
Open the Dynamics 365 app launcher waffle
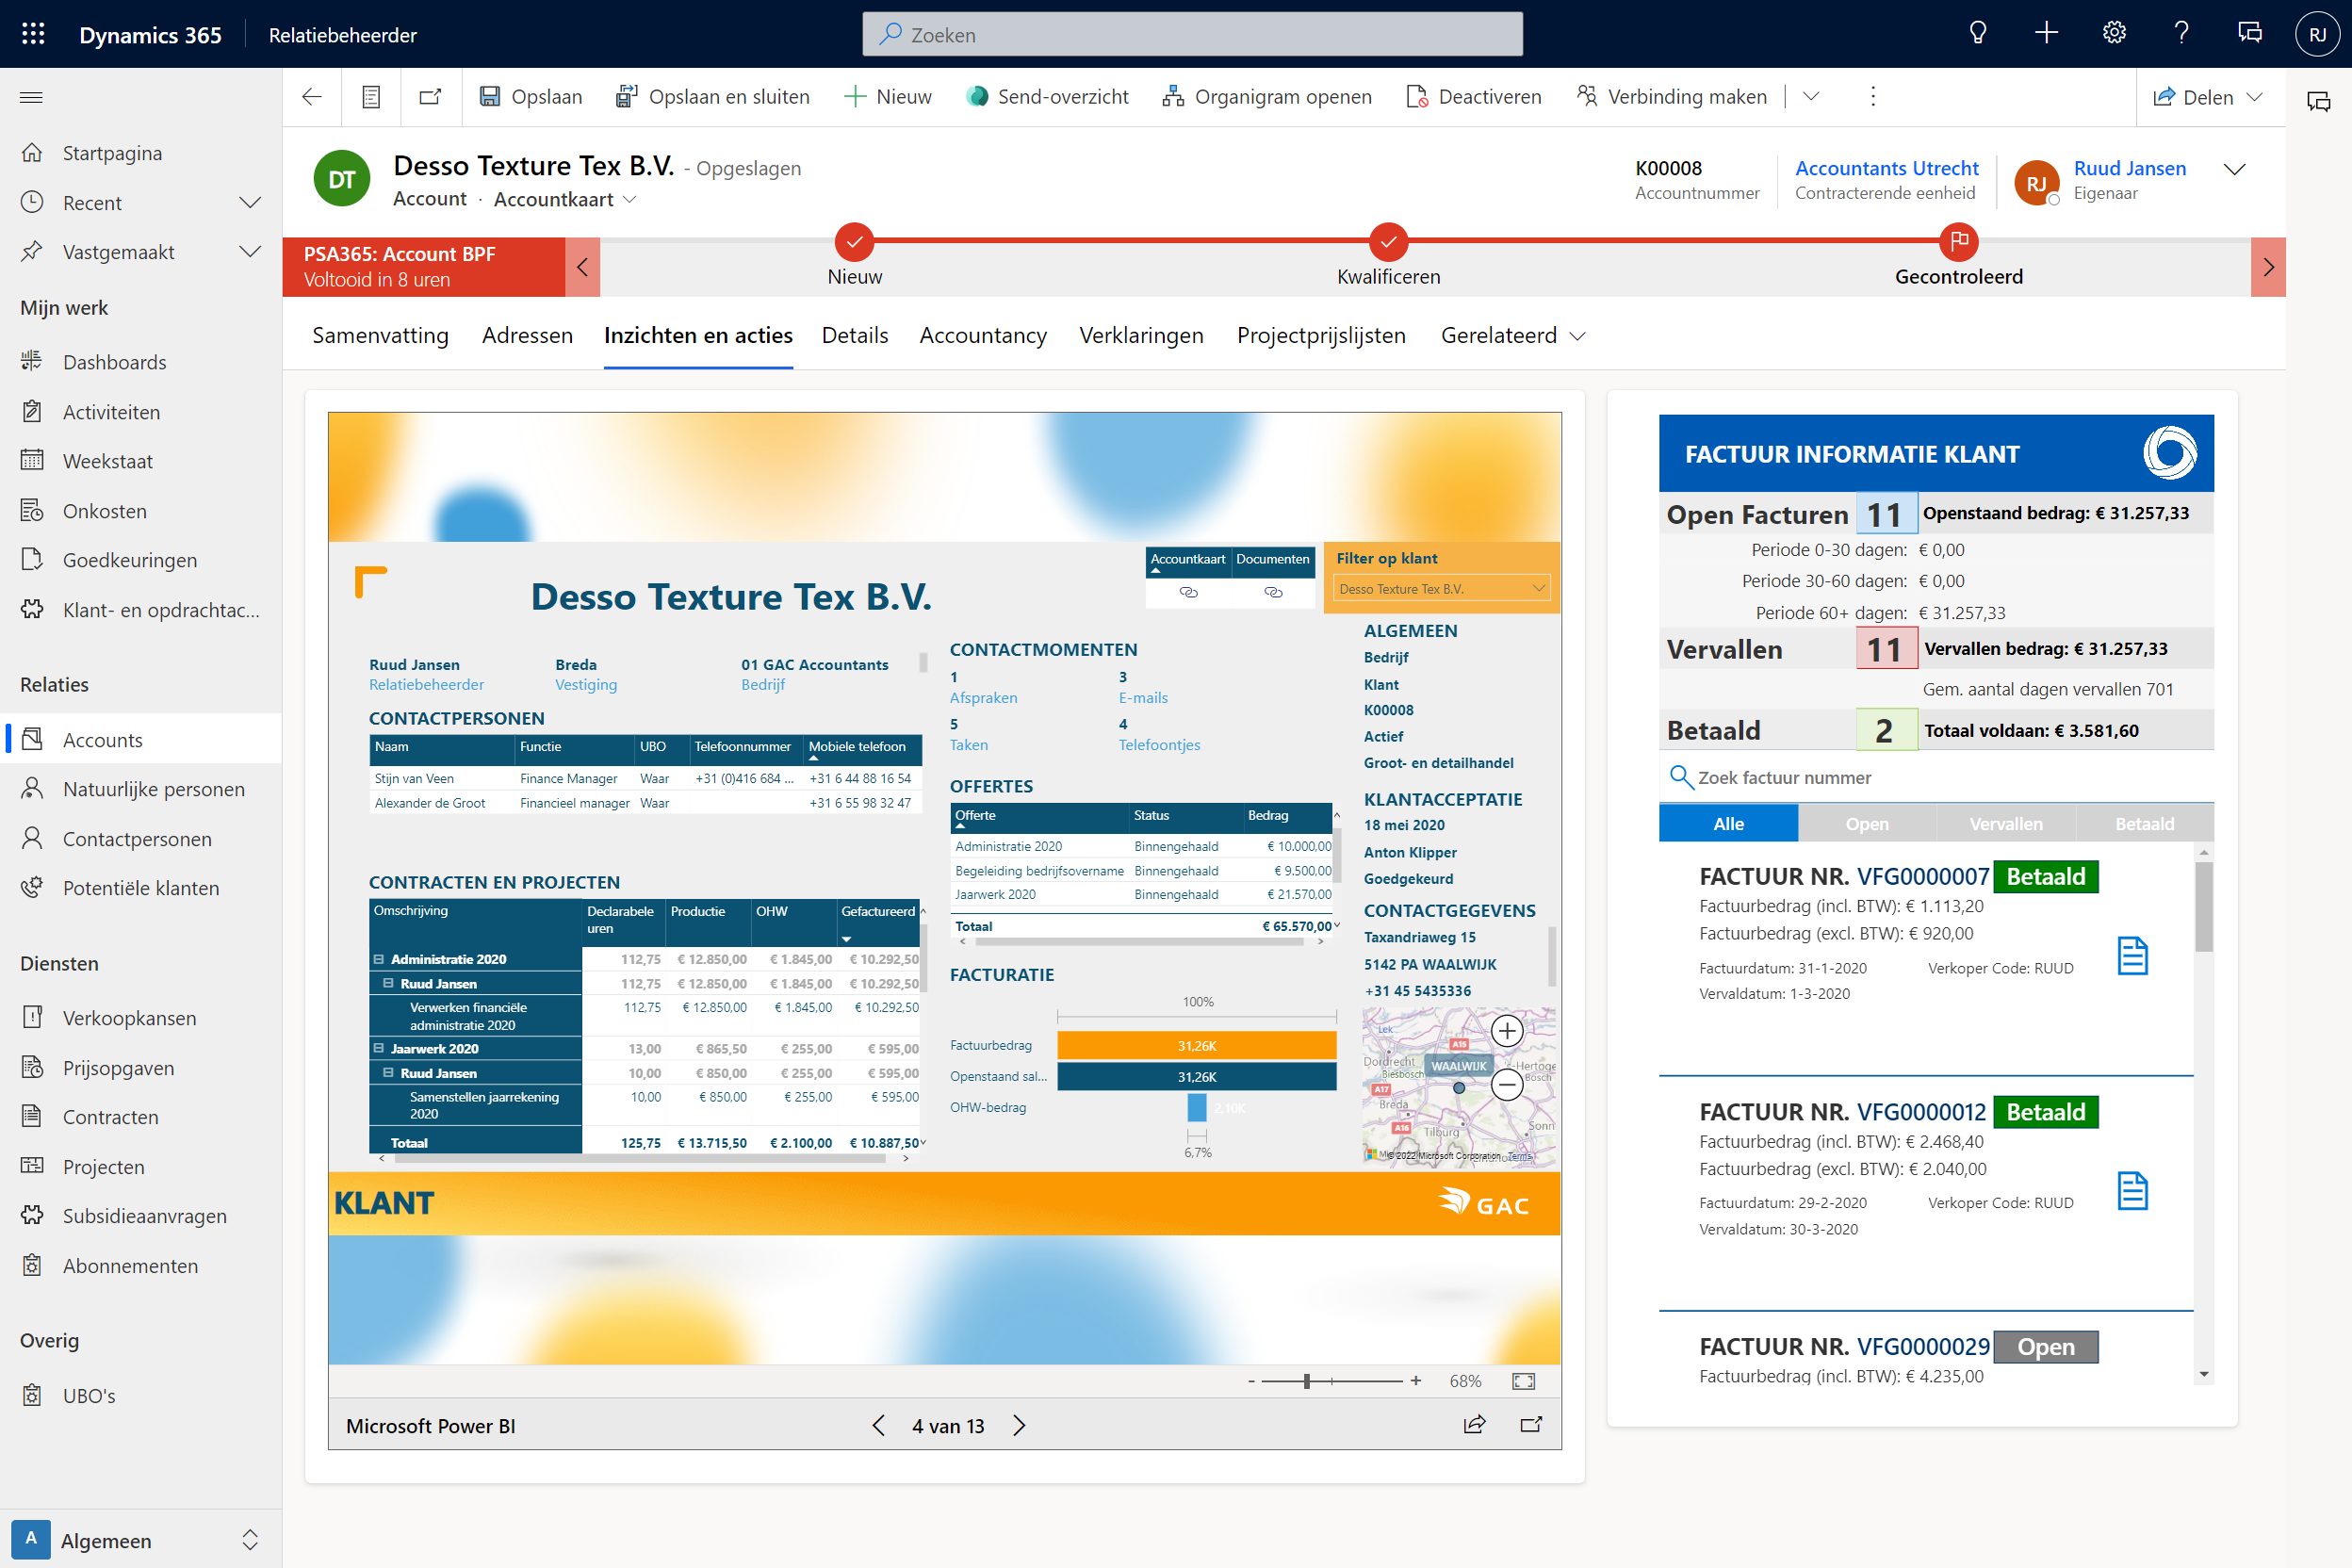(x=33, y=34)
